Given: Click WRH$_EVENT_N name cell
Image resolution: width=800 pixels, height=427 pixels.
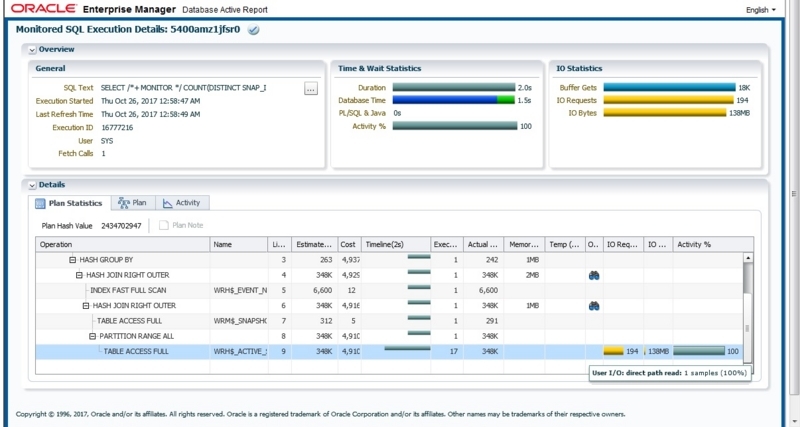Looking at the screenshot, I should 240,290.
